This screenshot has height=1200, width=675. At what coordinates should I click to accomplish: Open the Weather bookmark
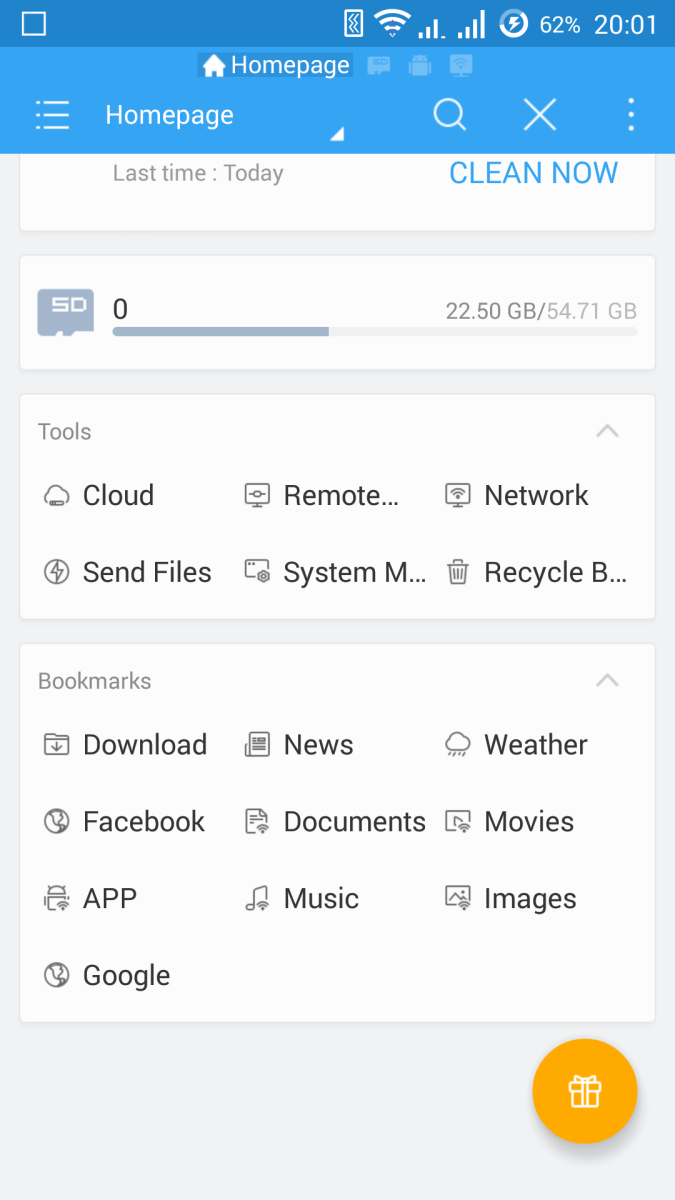coord(516,744)
